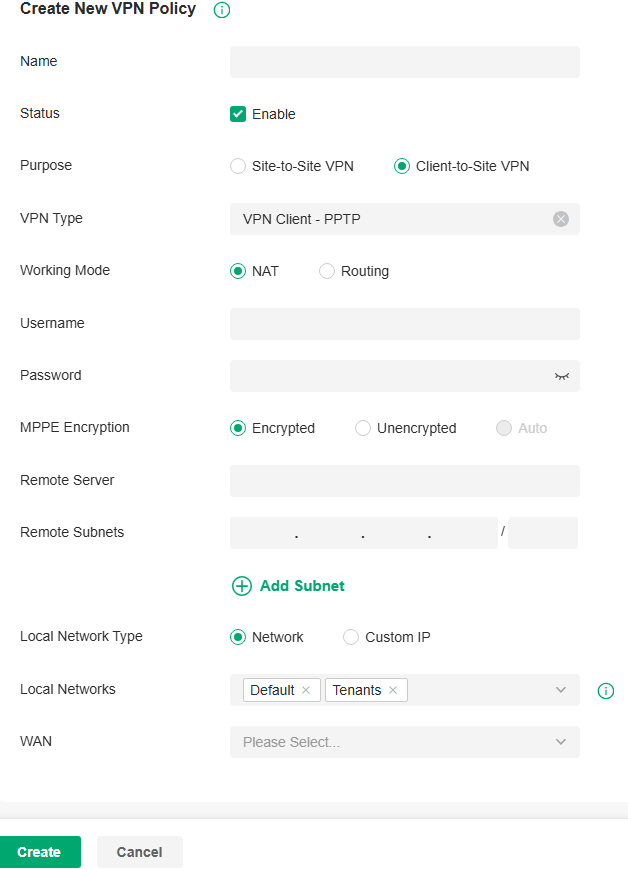Choose Routing as the Working Mode

tap(326, 270)
